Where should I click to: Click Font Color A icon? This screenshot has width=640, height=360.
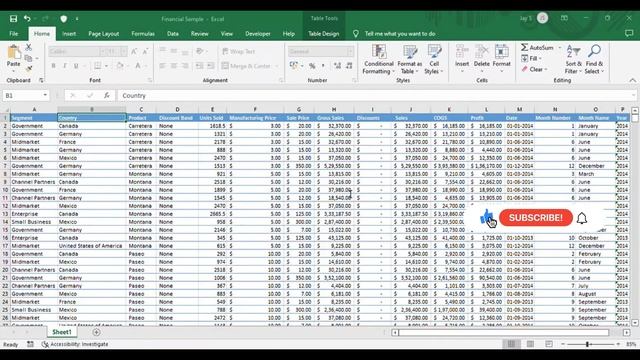click(138, 66)
